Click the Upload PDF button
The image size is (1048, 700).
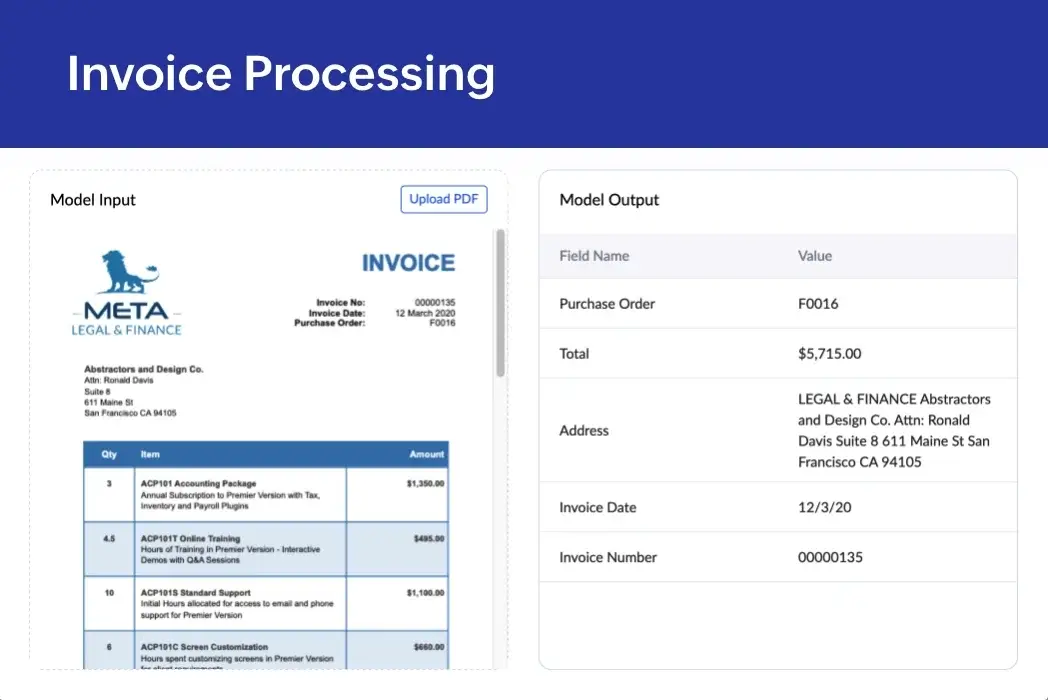[444, 199]
